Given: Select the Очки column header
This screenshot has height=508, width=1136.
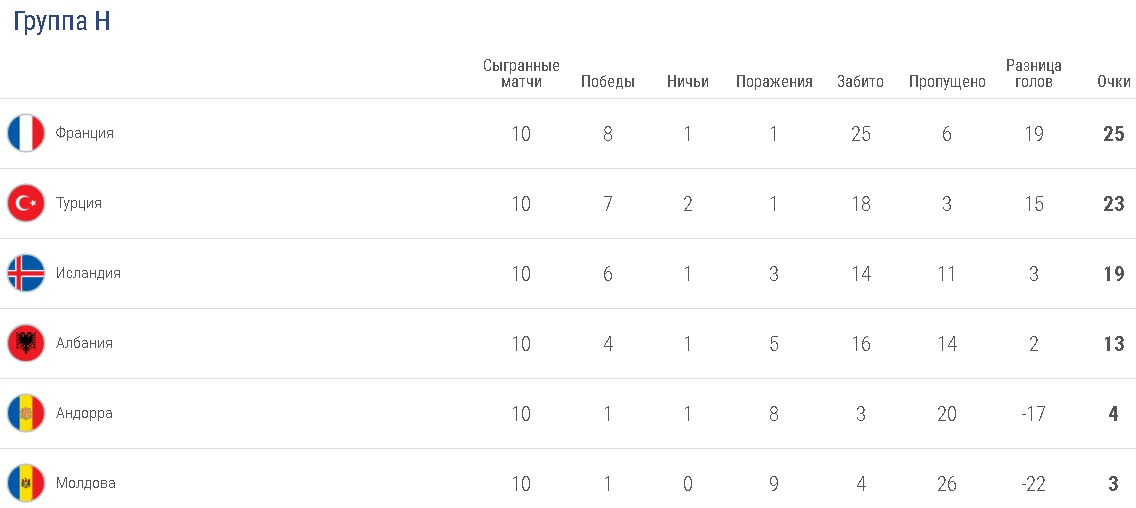Looking at the screenshot, I should (1113, 82).
